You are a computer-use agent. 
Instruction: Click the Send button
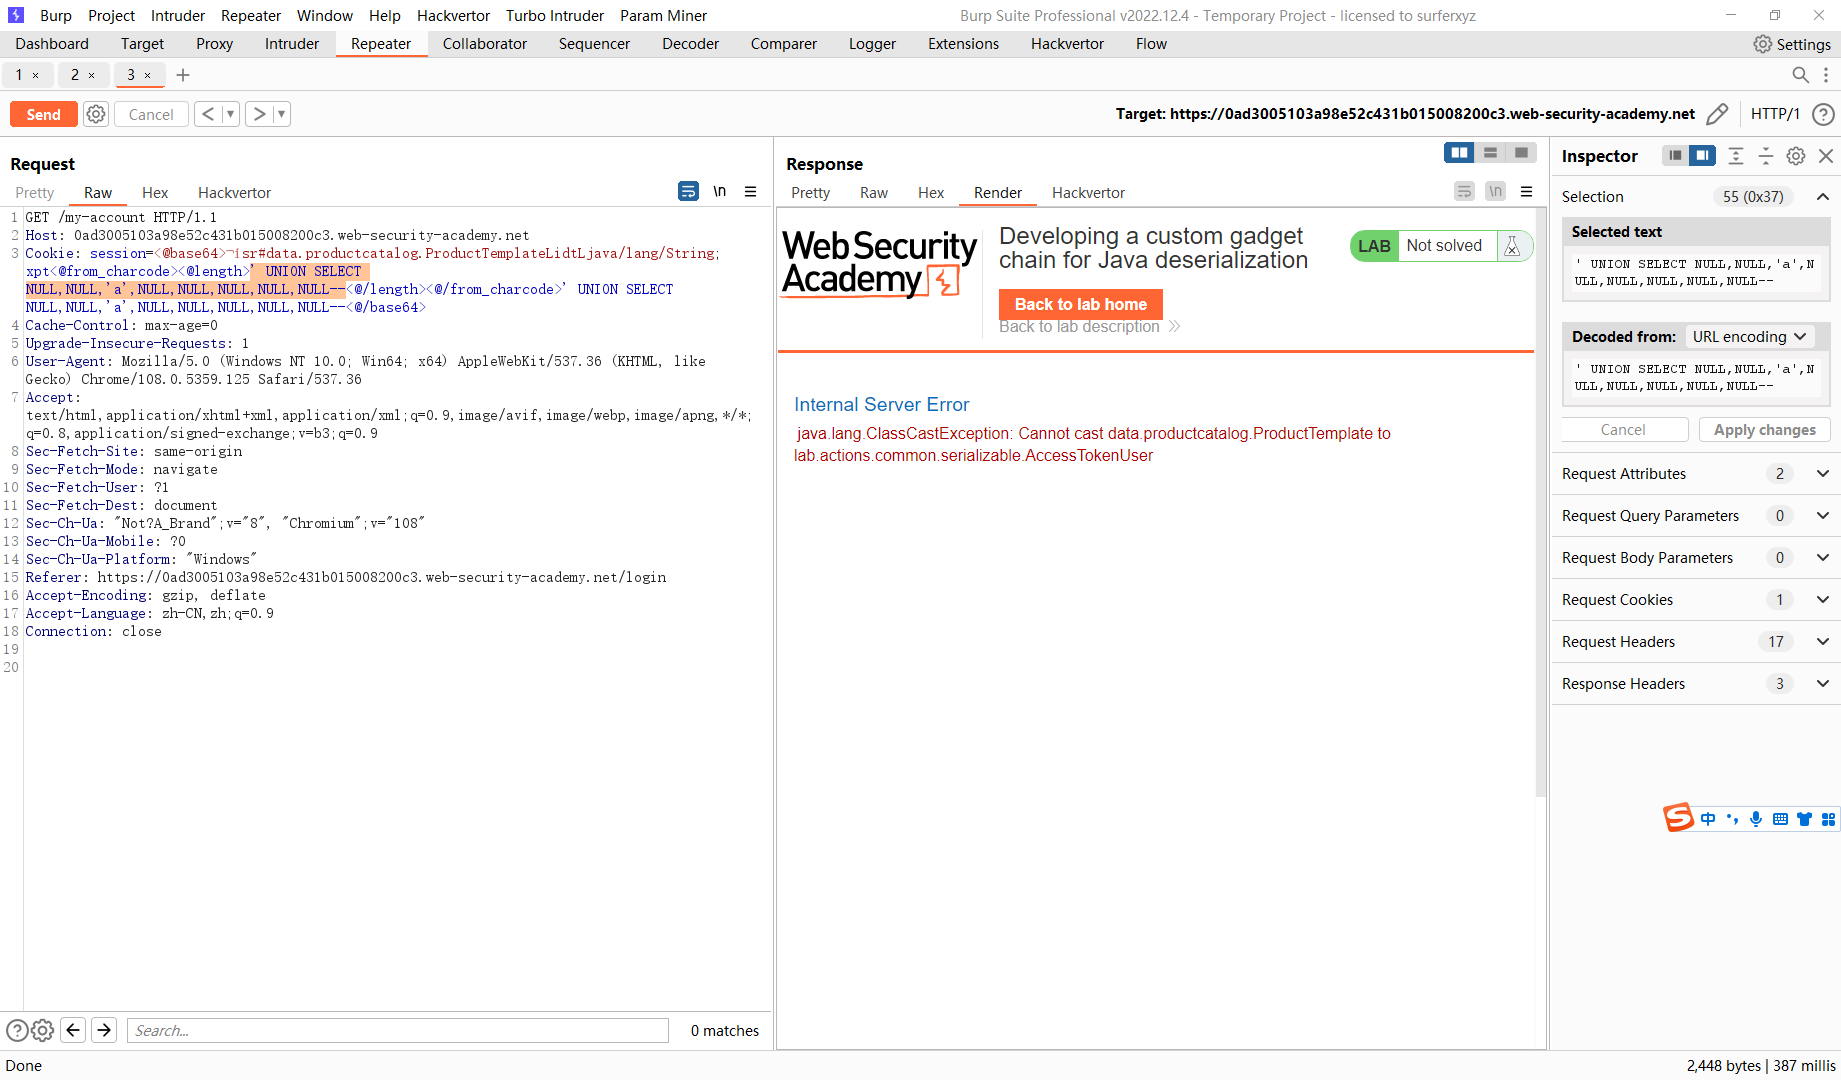tap(44, 114)
